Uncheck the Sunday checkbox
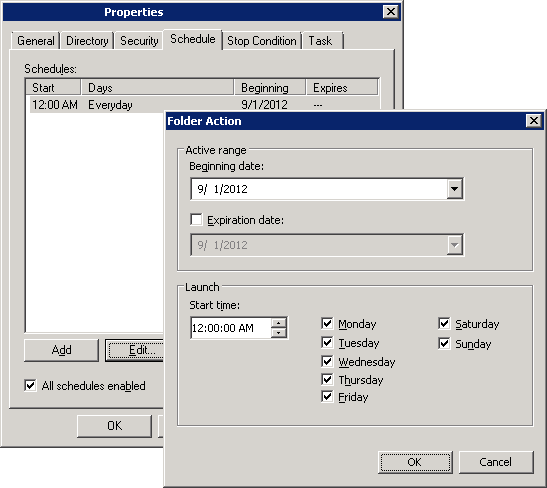 444,344
